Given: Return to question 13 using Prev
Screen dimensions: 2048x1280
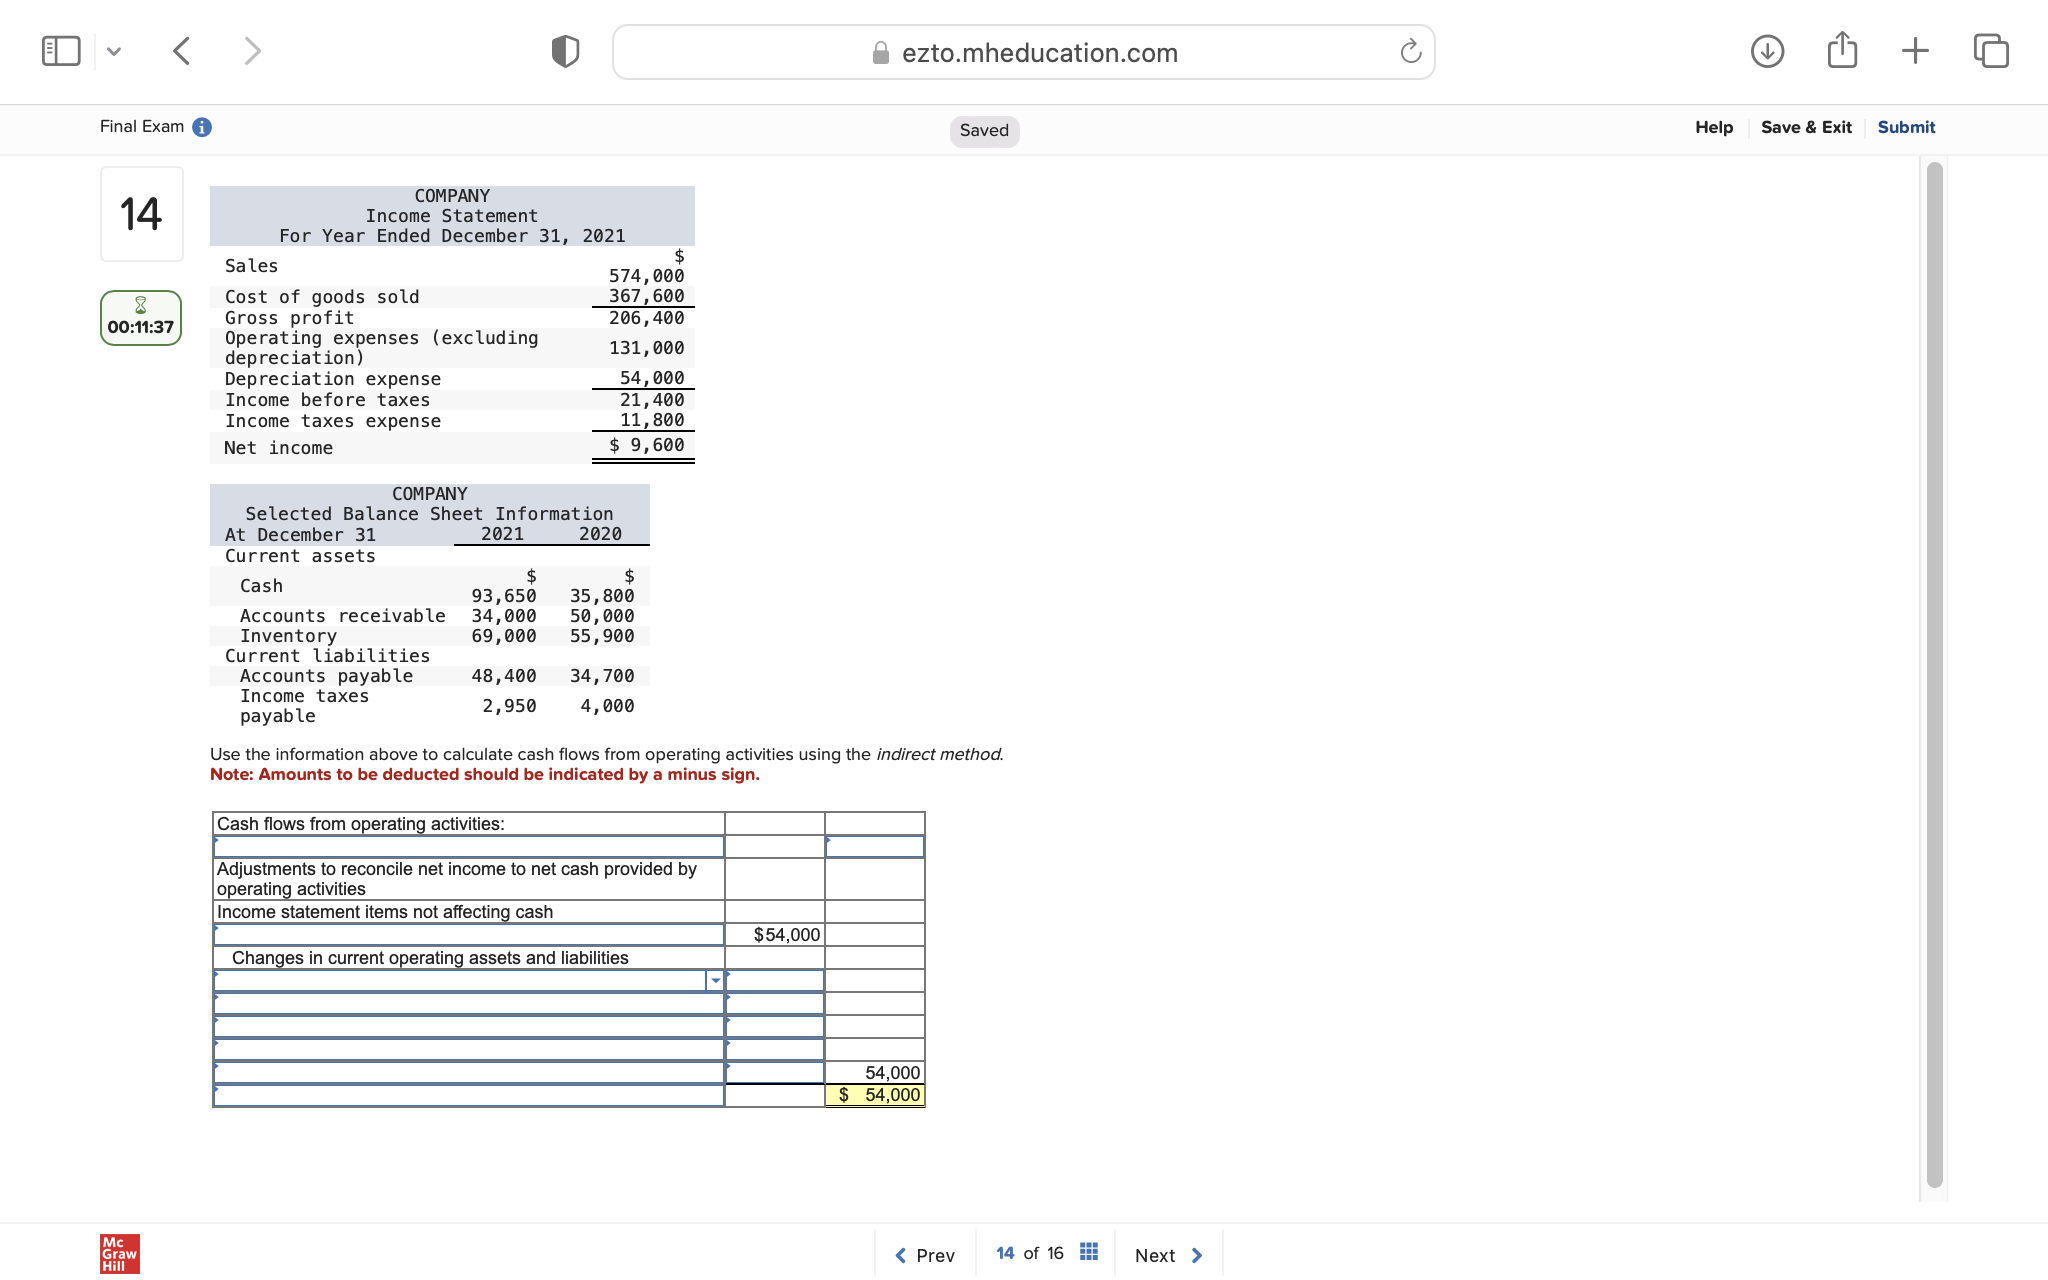Looking at the screenshot, I should point(924,1254).
